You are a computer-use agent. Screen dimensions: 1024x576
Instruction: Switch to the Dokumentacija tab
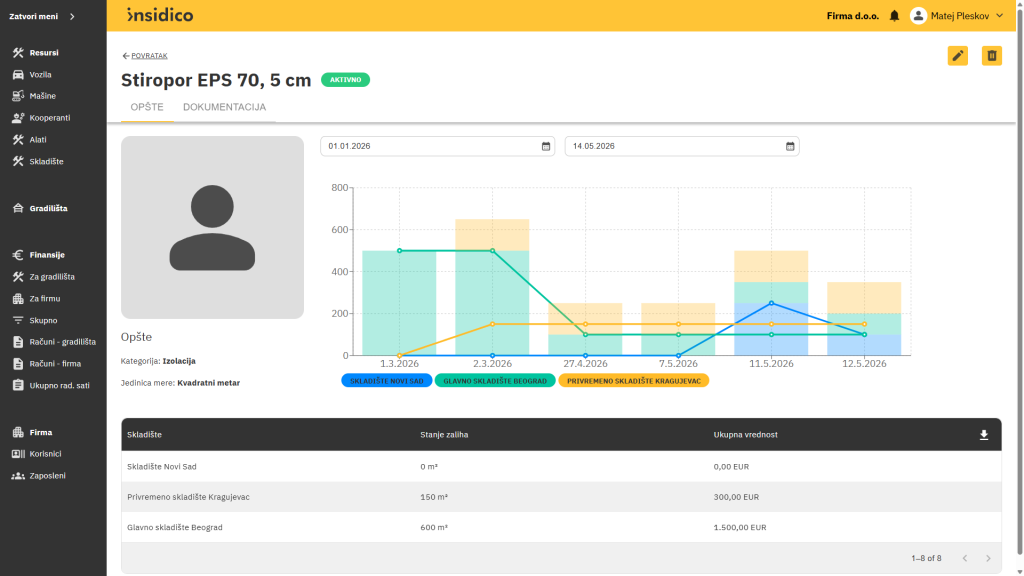point(224,107)
